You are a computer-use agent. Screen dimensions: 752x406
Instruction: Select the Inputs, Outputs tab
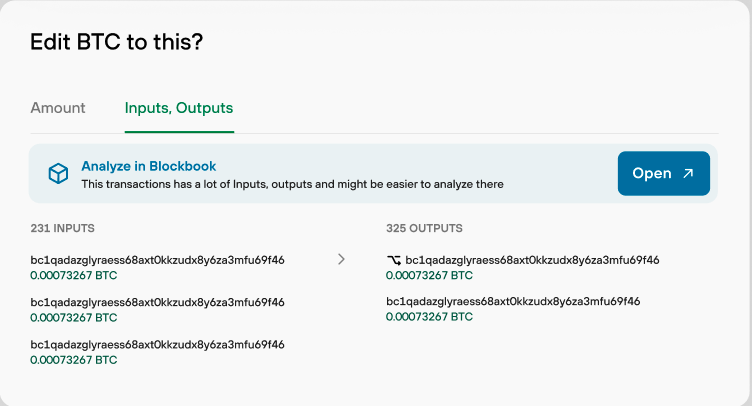tap(179, 108)
